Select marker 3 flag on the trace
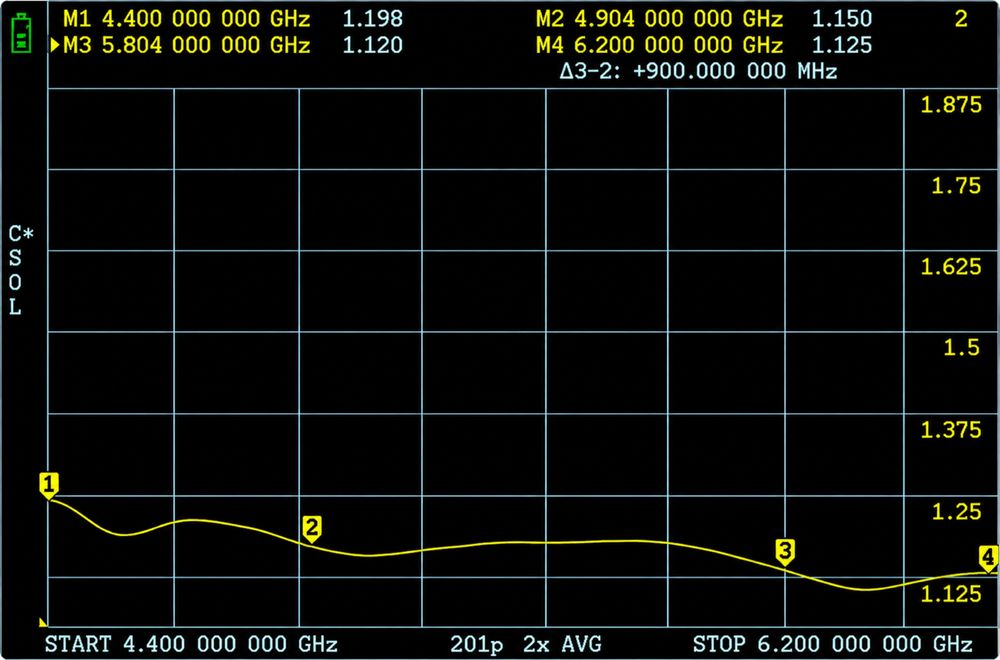Image resolution: width=1000 pixels, height=660 pixels. point(784,552)
